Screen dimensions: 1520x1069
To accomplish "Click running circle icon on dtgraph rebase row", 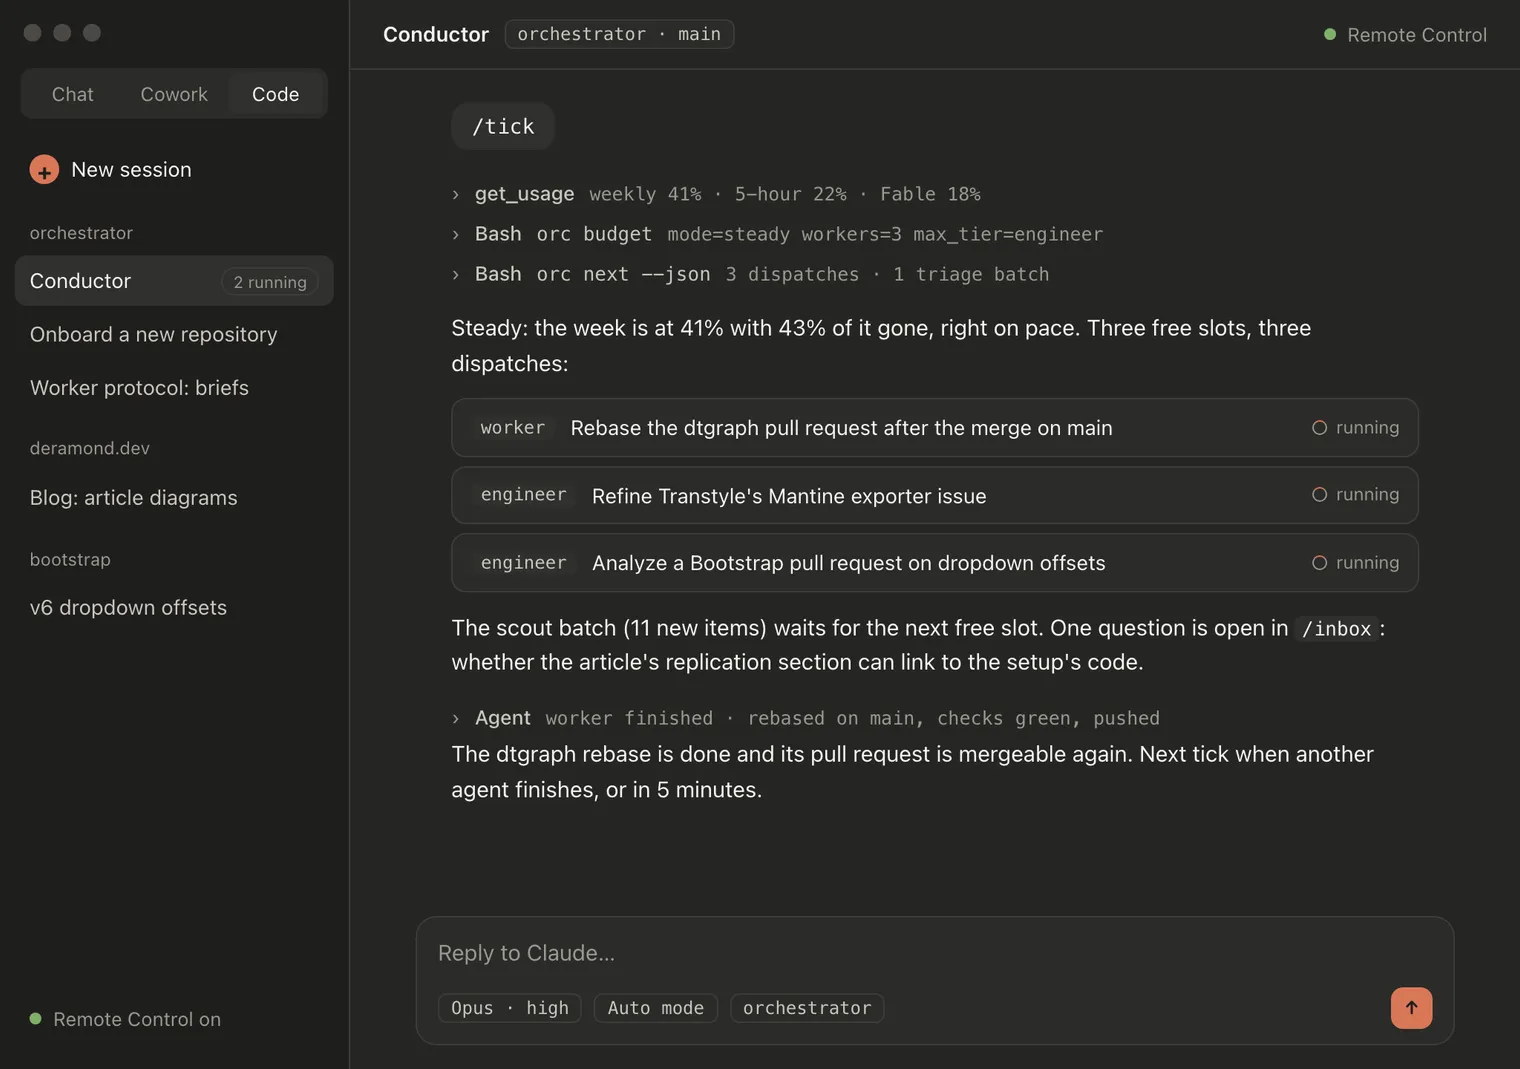I will [x=1319, y=428].
